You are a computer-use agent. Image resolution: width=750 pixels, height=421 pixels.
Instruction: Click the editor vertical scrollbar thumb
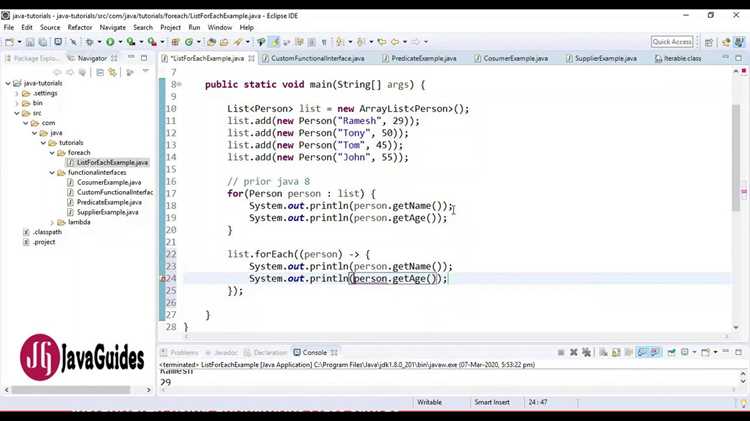tap(736, 157)
